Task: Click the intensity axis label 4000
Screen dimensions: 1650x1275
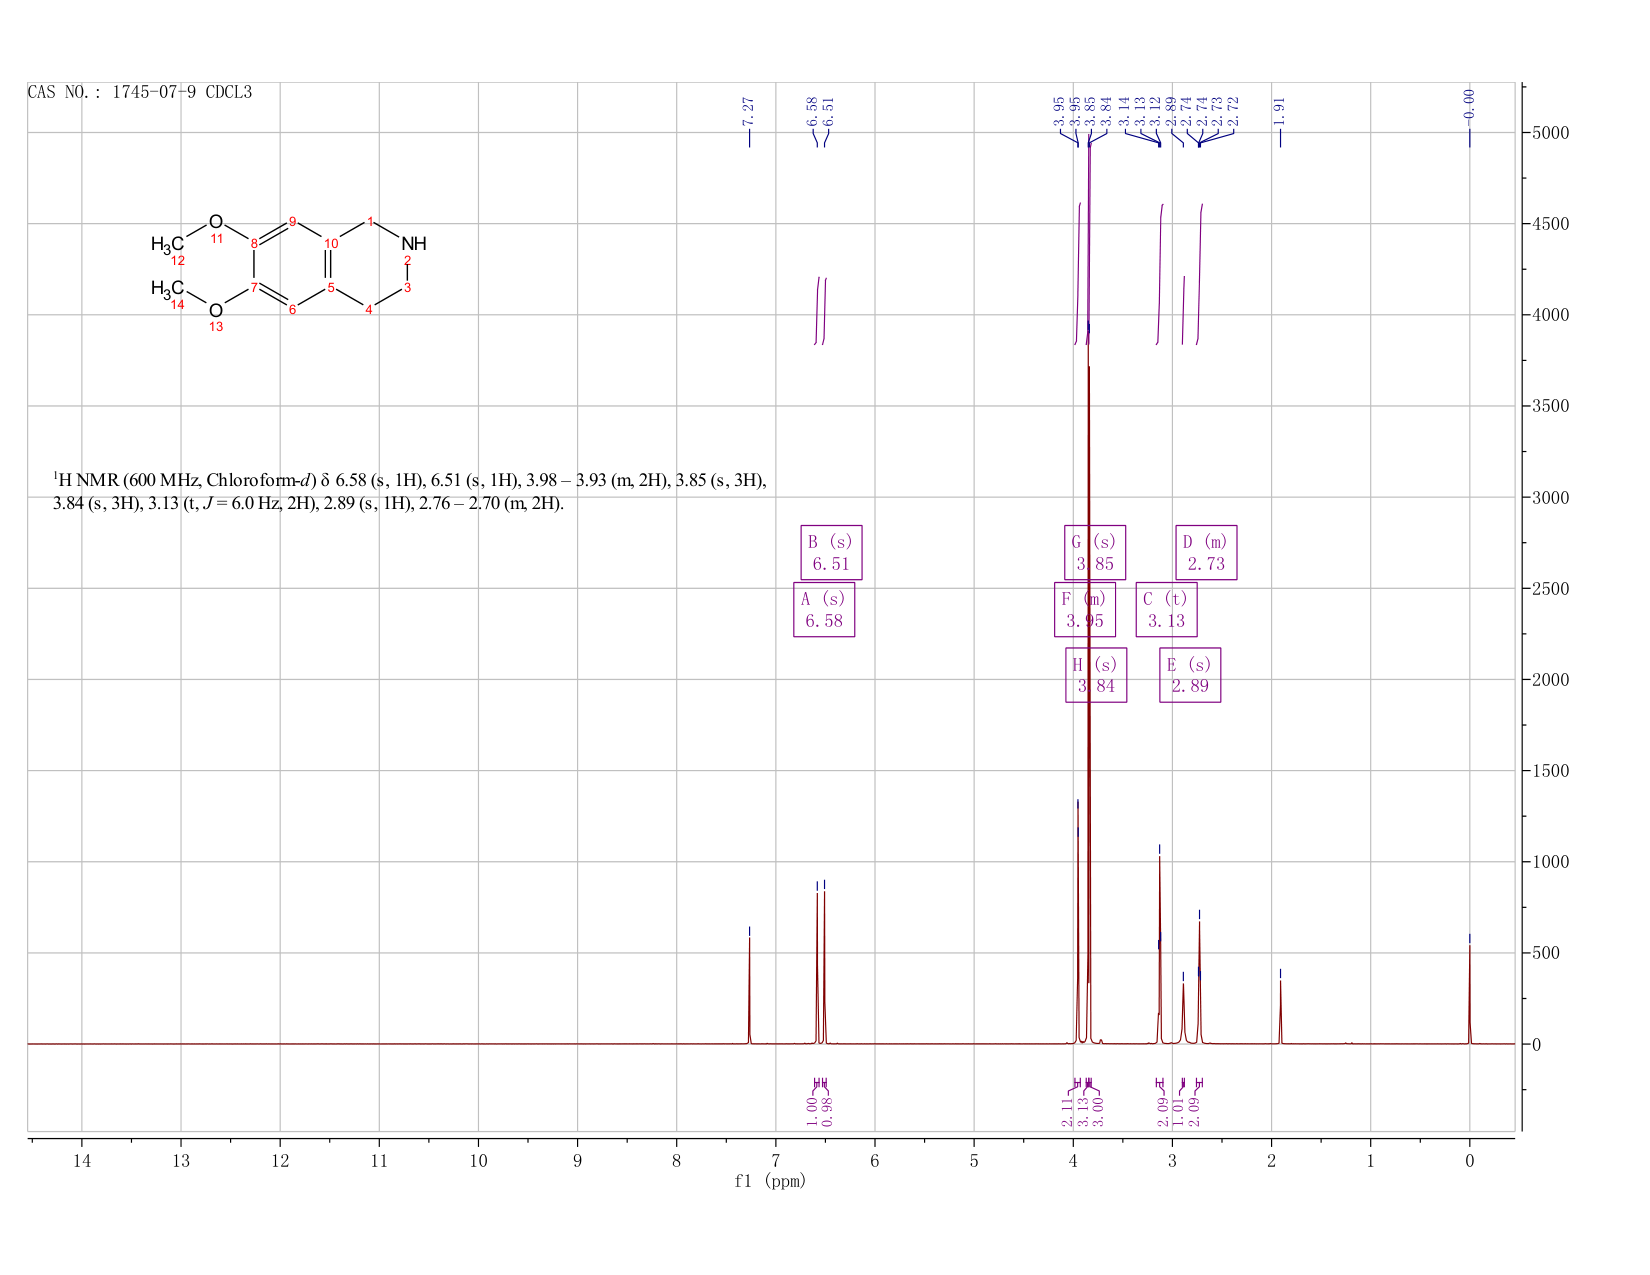Action: [x=1550, y=315]
